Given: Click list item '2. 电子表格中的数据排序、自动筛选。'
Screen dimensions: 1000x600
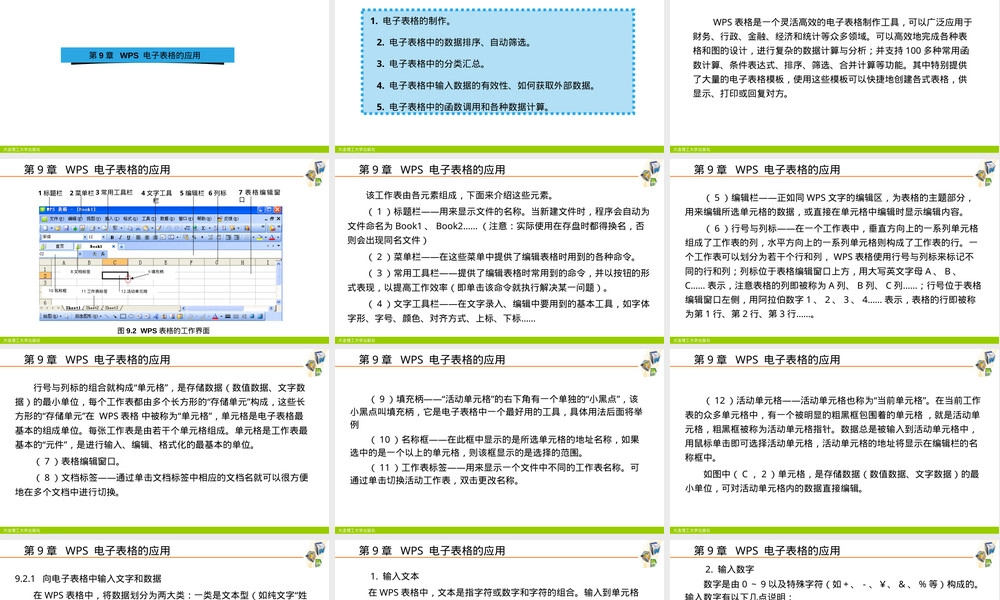Looking at the screenshot, I should coord(453,42).
